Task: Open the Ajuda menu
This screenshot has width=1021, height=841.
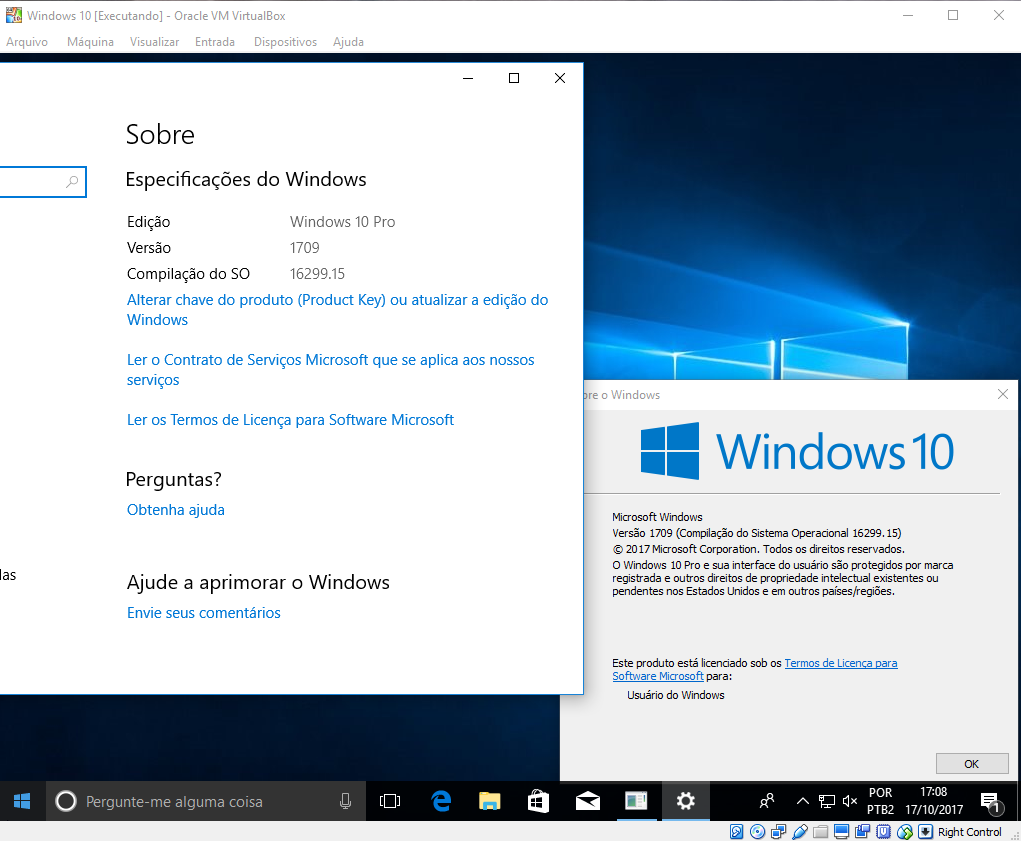Action: click(x=348, y=42)
